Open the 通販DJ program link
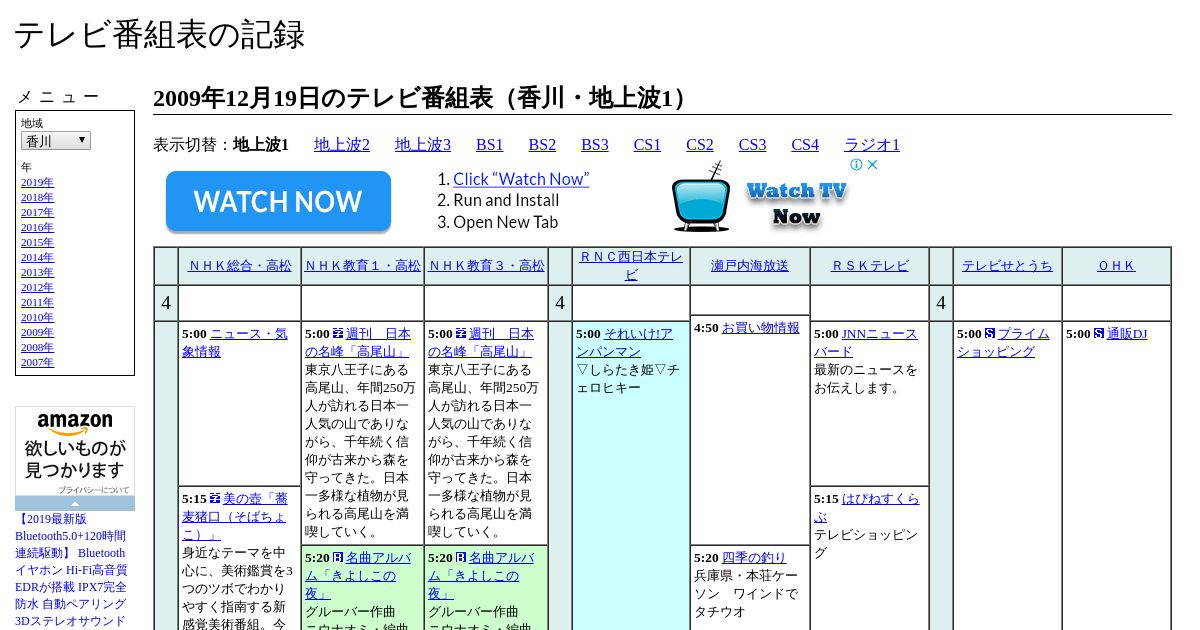Screen dimensions: 1200x630 pyautogui.click(x=1127, y=334)
